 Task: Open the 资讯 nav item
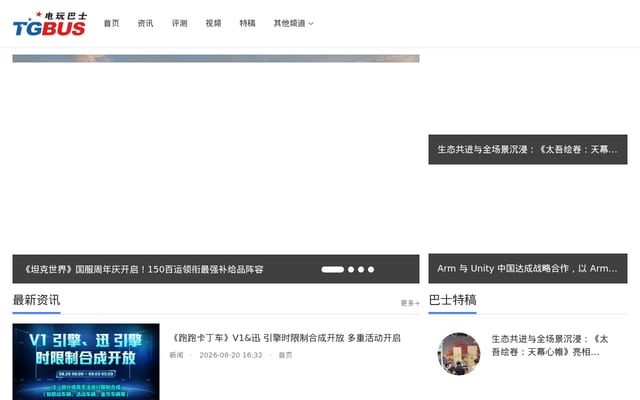(145, 23)
